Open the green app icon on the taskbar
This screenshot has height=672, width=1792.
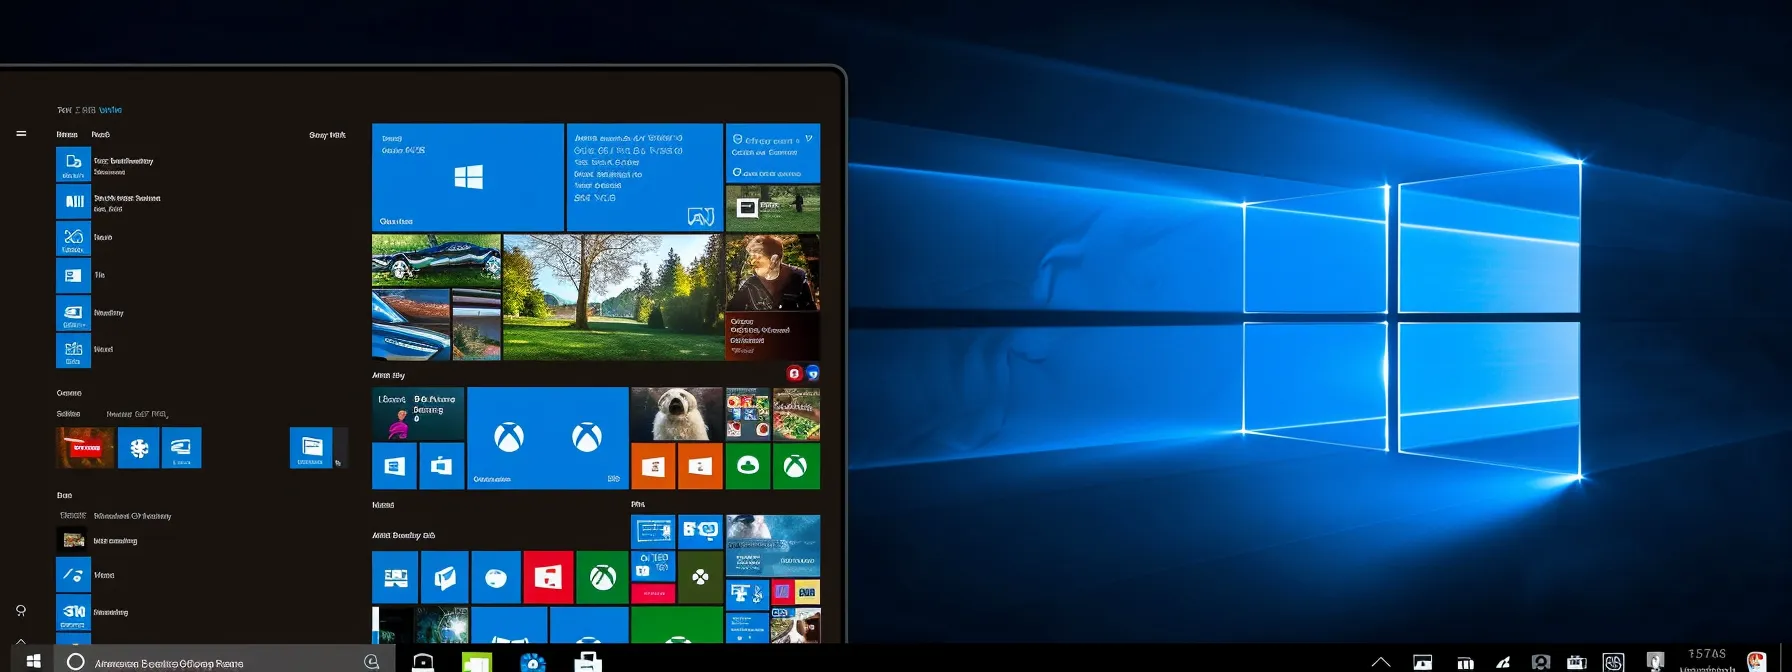click(477, 662)
